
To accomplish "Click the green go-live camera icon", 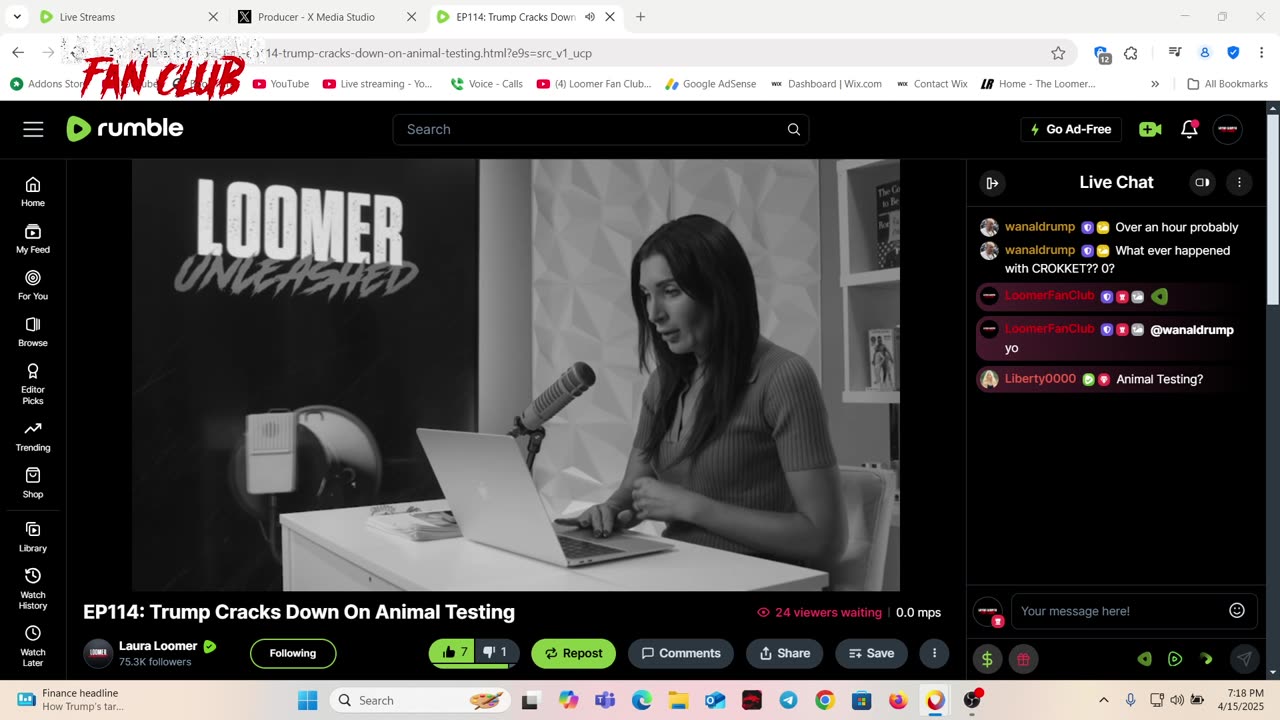I will (x=1150, y=129).
